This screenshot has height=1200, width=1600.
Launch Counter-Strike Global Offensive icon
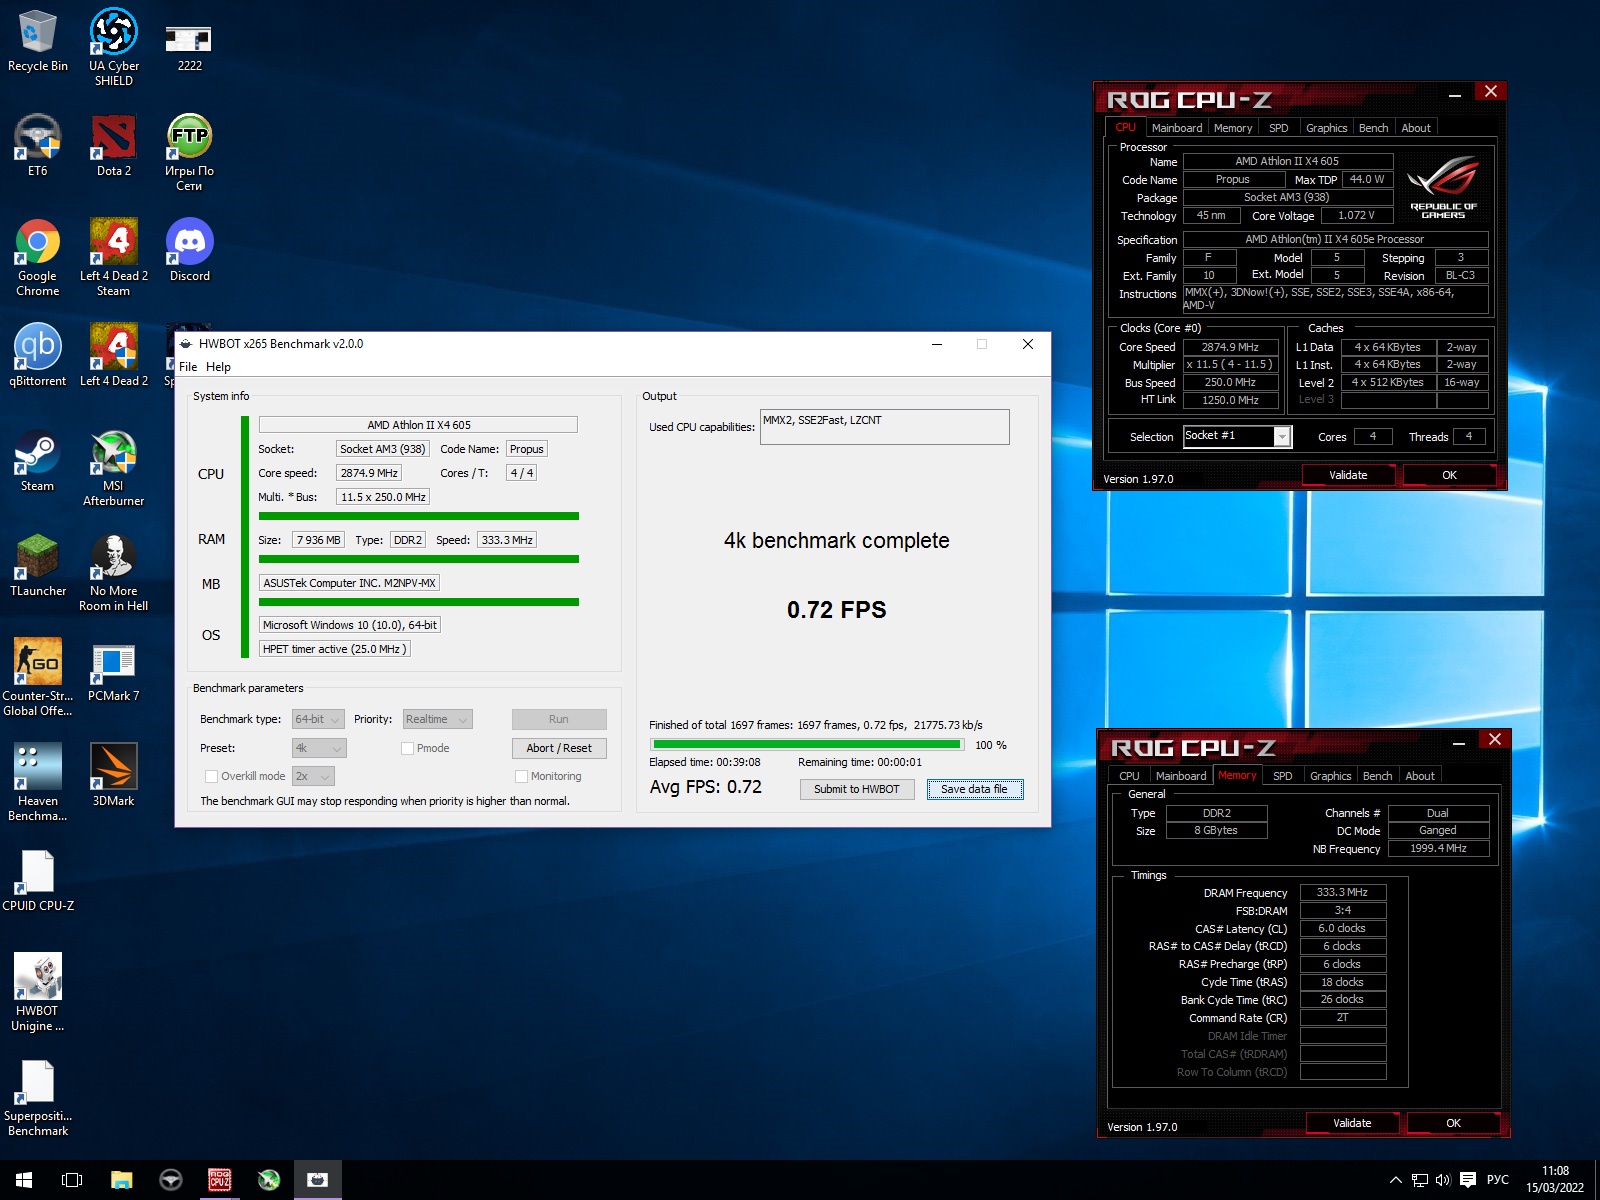(x=38, y=677)
